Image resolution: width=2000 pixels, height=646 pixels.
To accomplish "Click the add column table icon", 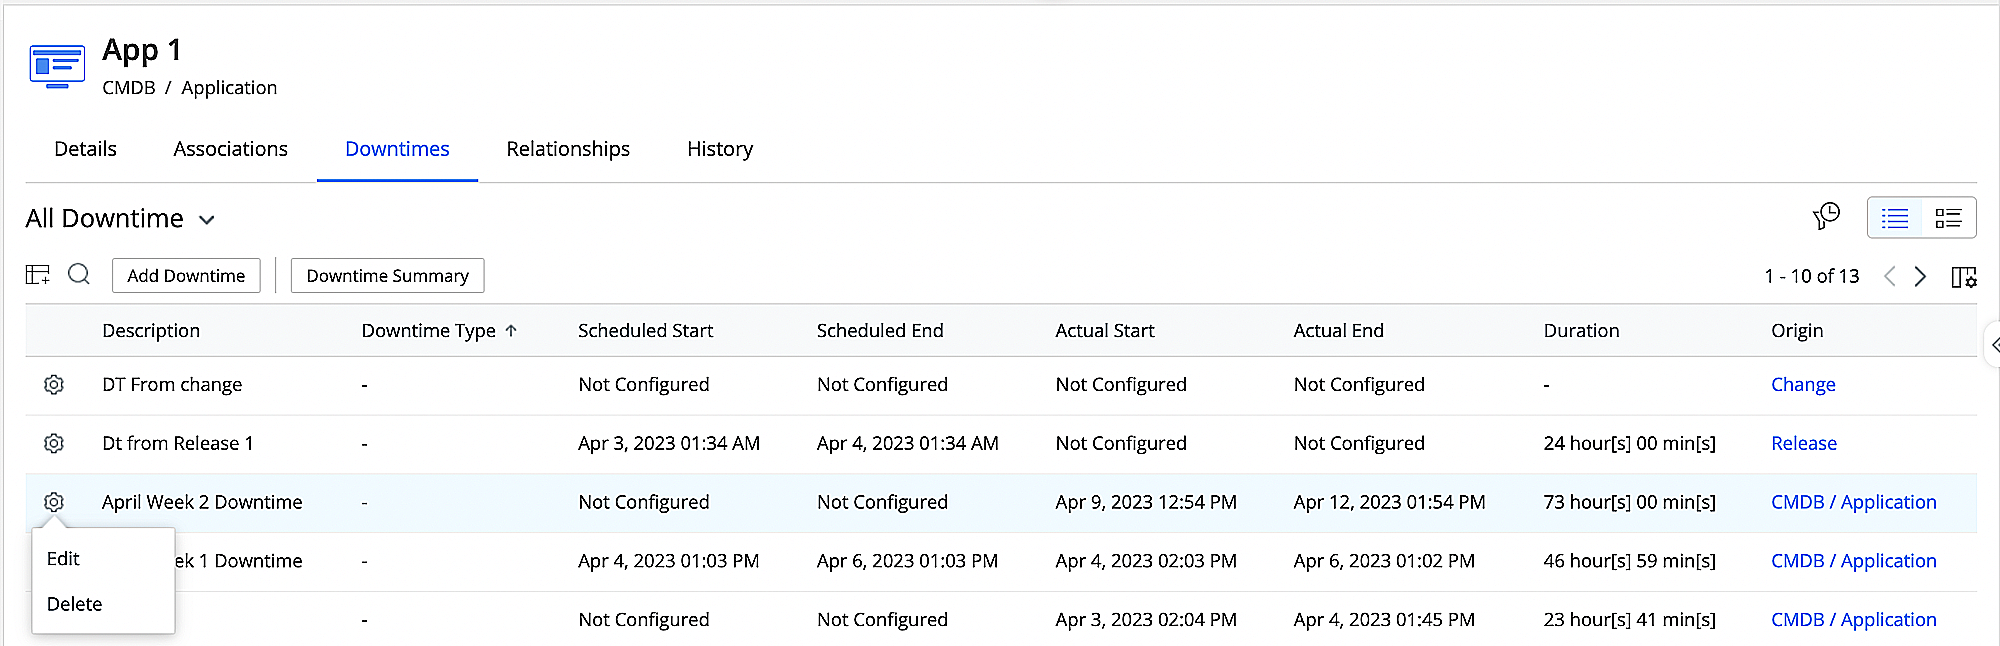I will tap(38, 275).
